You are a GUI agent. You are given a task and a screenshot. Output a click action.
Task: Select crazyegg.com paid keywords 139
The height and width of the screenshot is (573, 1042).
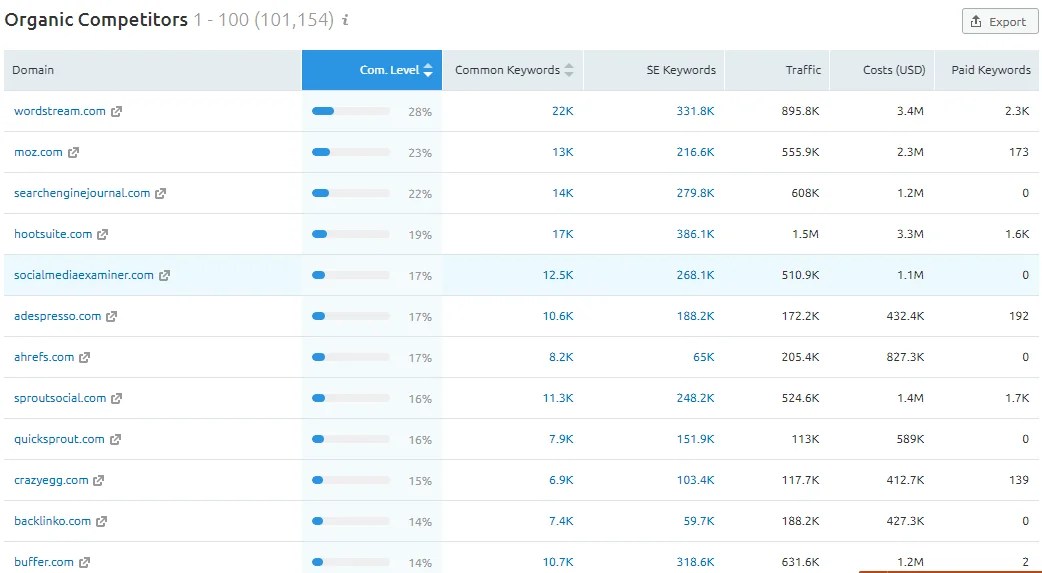click(1019, 480)
